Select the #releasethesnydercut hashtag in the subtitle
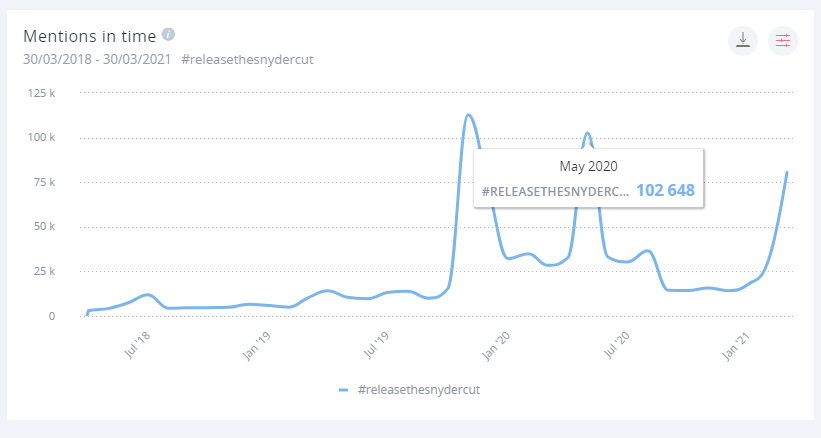 248,59
